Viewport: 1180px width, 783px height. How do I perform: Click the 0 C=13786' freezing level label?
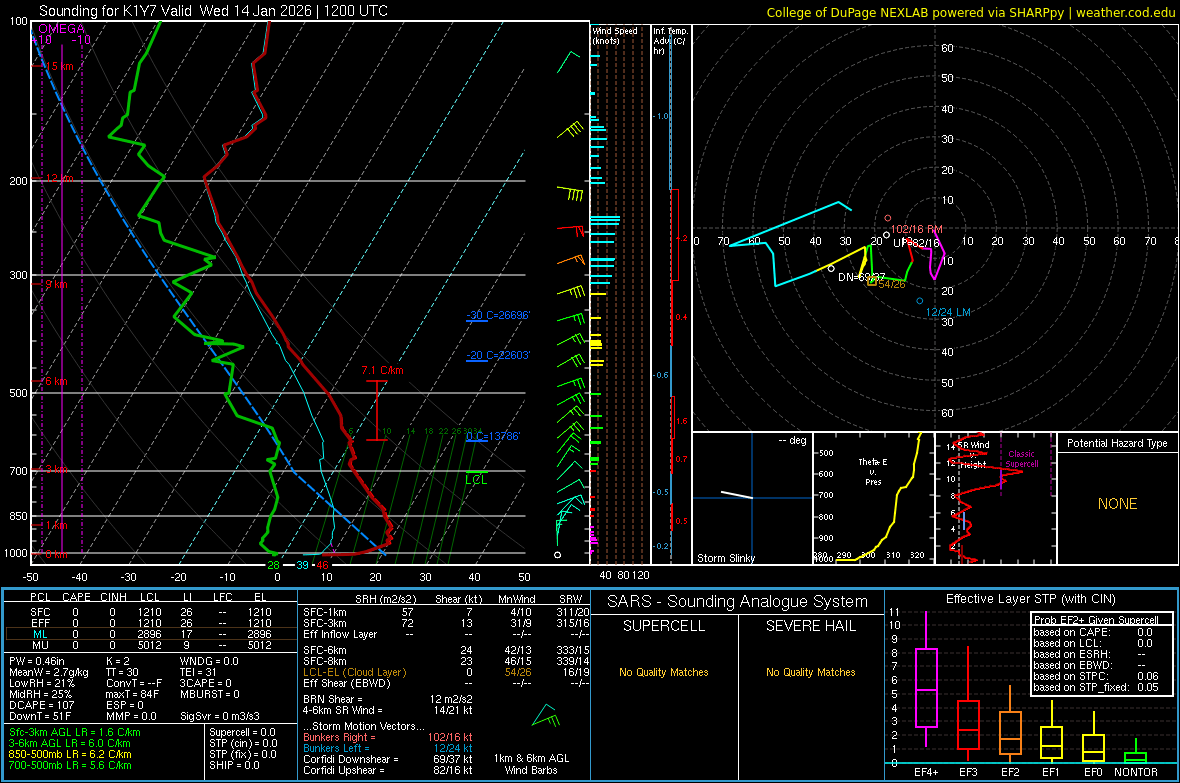[493, 436]
